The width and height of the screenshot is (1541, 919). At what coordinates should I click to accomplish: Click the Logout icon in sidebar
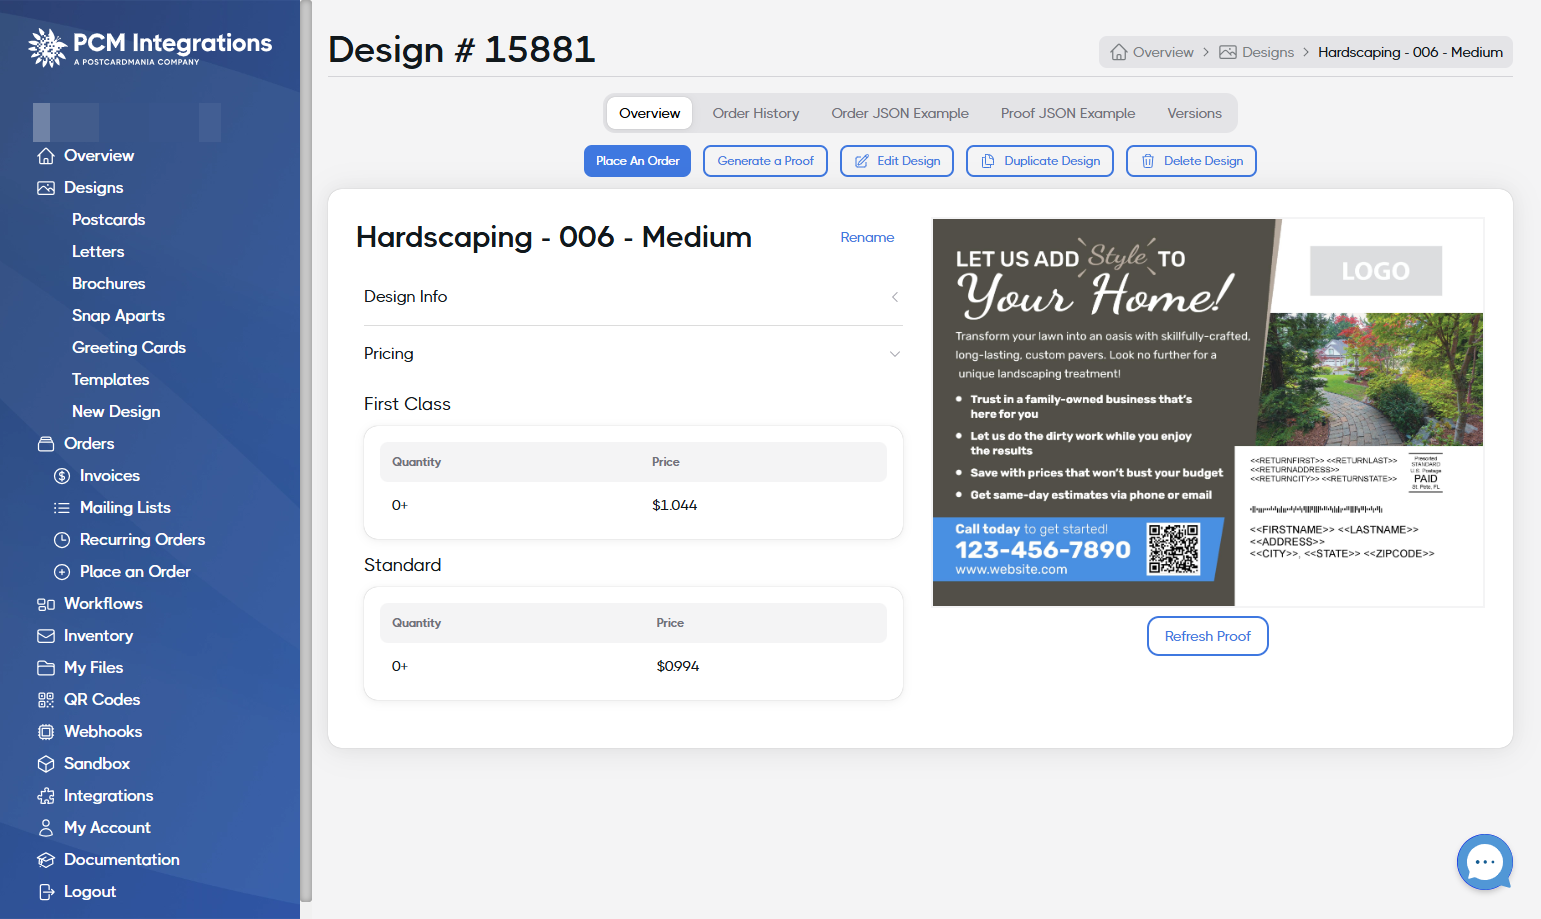tap(46, 892)
